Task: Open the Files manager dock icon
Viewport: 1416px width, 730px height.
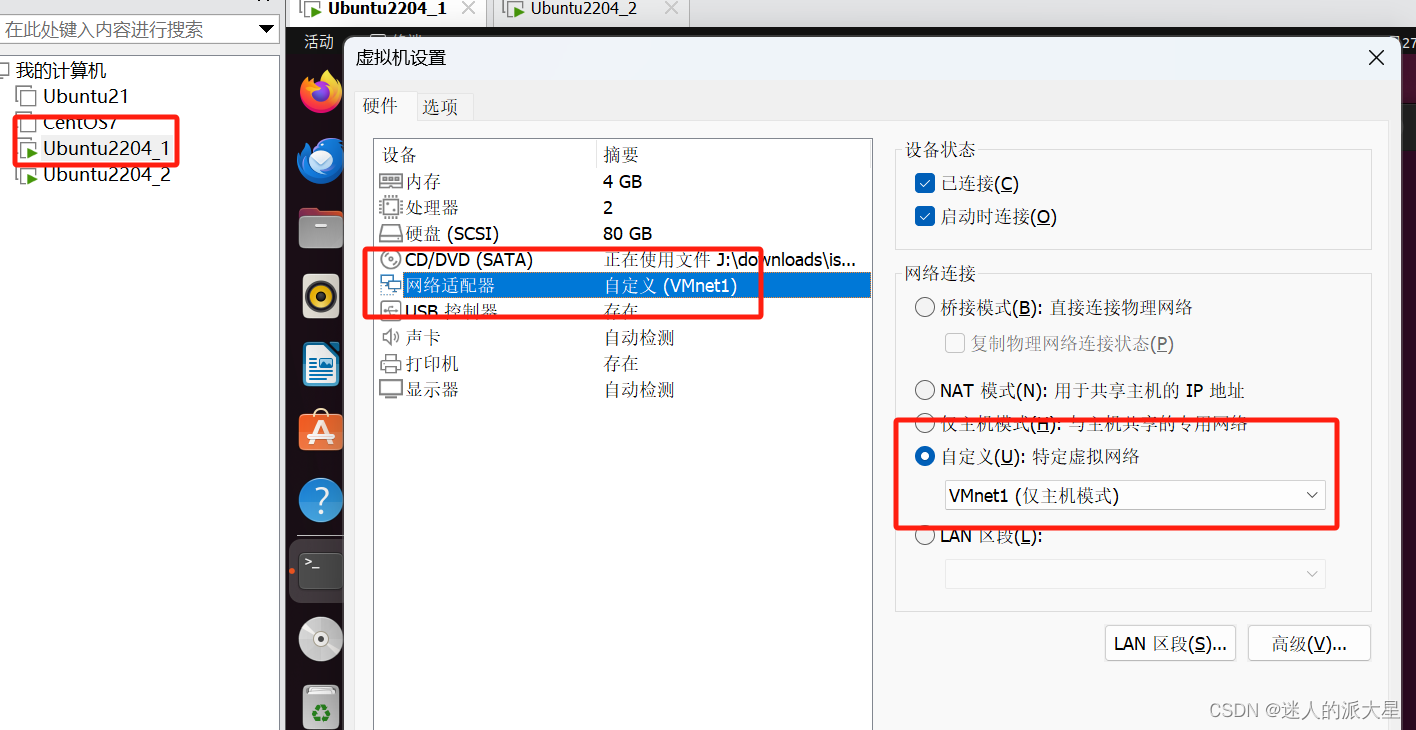Action: 320,229
